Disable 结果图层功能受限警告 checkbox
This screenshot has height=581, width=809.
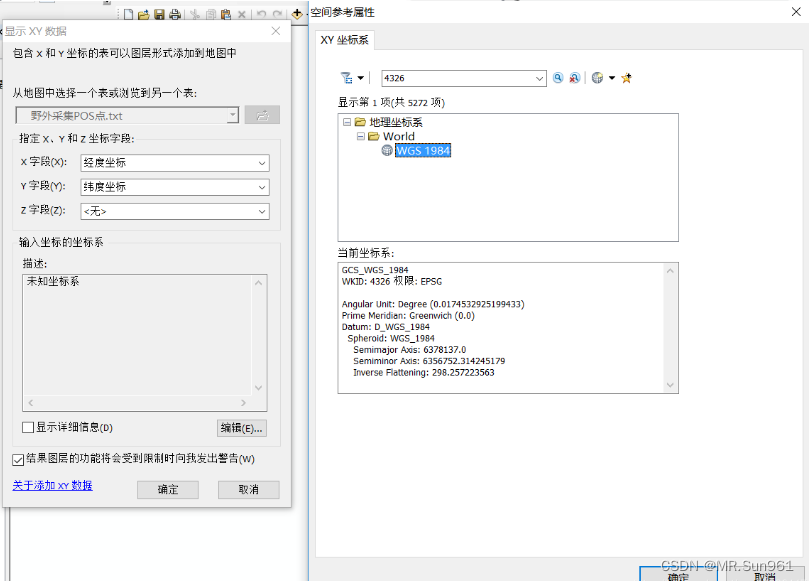(x=20, y=461)
